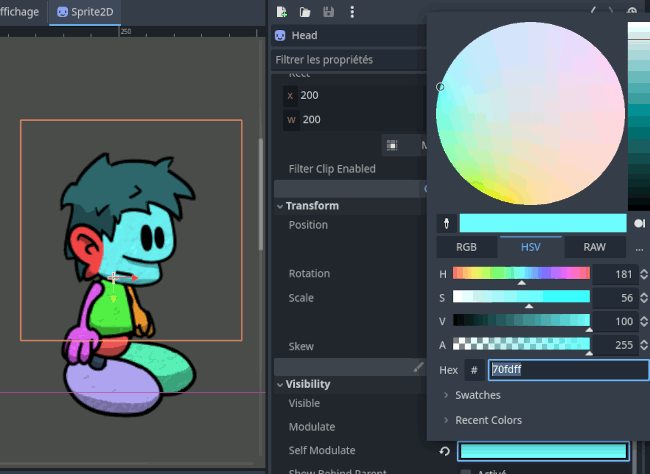Click the Hue slider
650x474 pixels.
click(521, 273)
